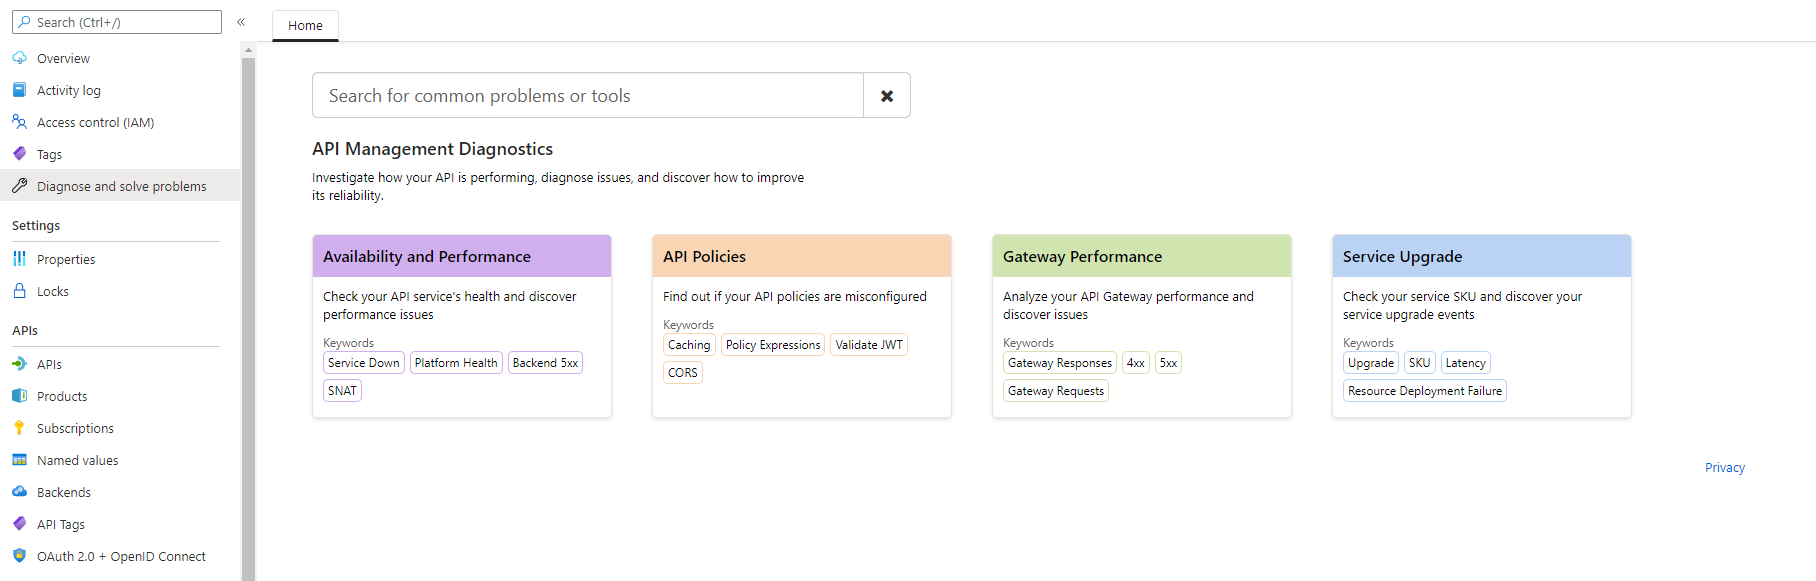This screenshot has width=1816, height=581.
Task: Click the purple Tags icon in sidebar
Action: point(19,154)
